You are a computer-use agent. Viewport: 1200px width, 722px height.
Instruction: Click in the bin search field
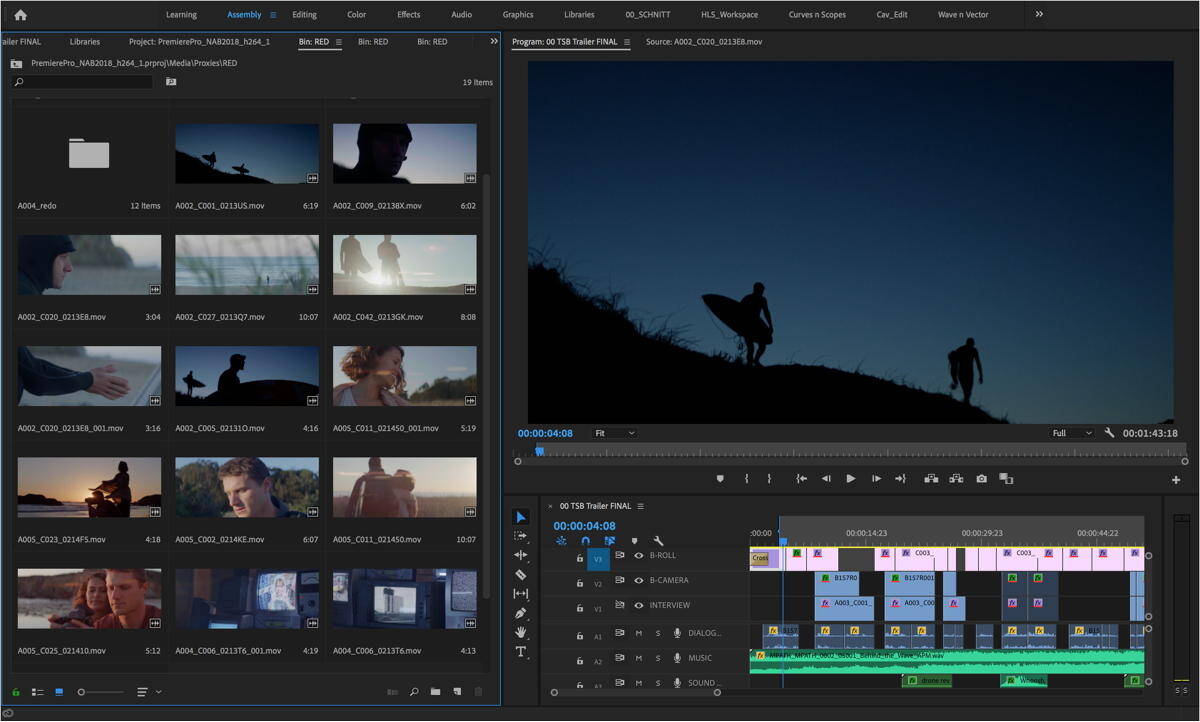(x=83, y=82)
